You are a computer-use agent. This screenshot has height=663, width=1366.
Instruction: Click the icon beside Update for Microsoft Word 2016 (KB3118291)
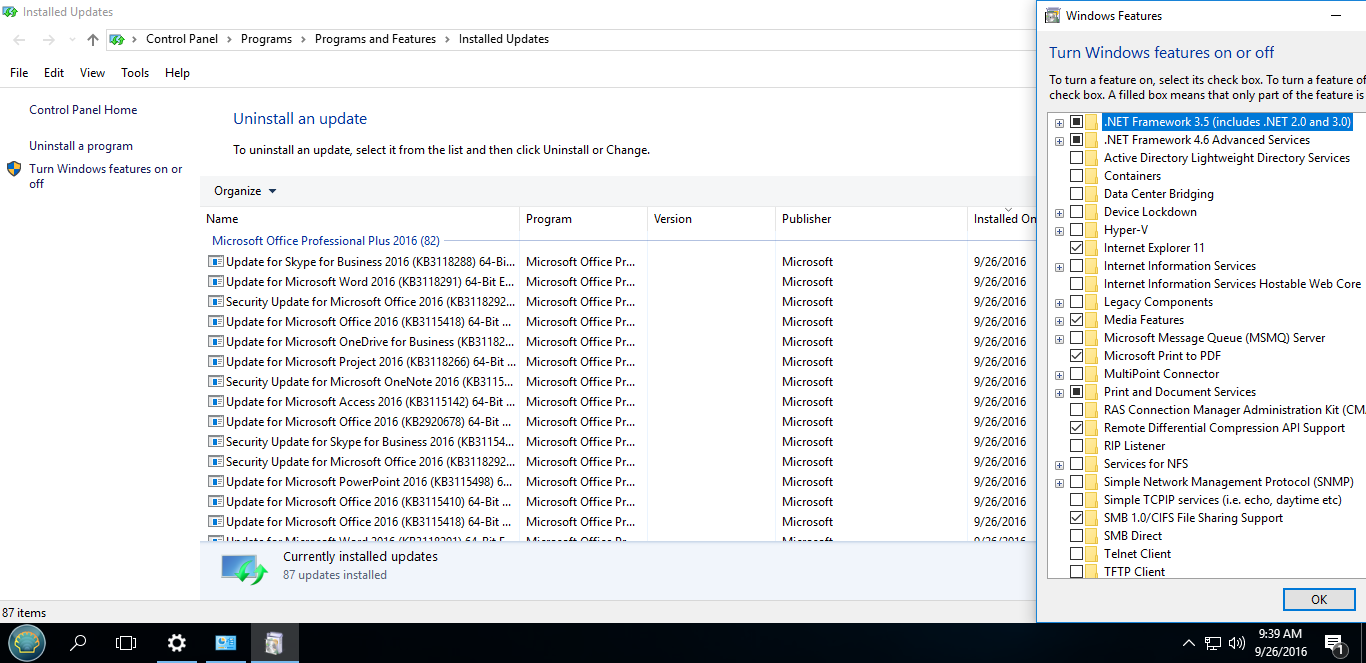(x=216, y=282)
